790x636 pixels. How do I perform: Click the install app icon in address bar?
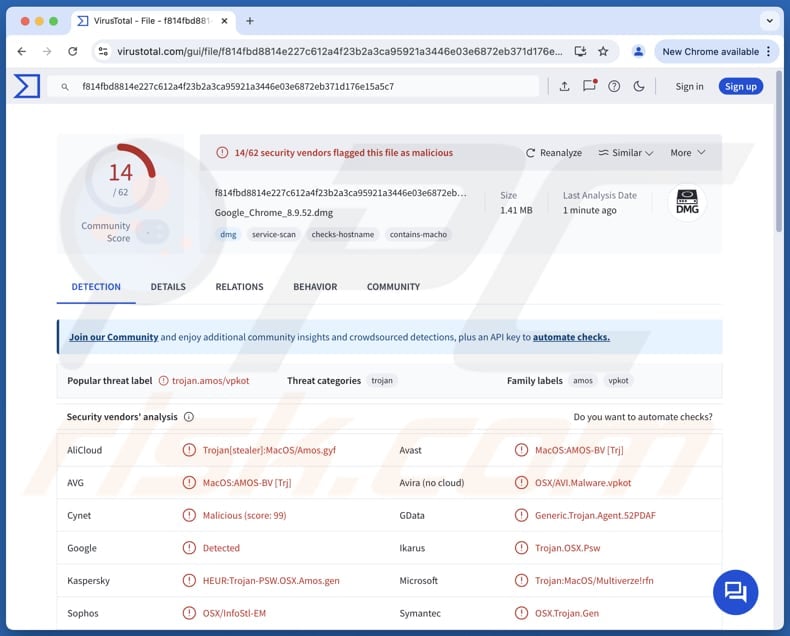(580, 51)
